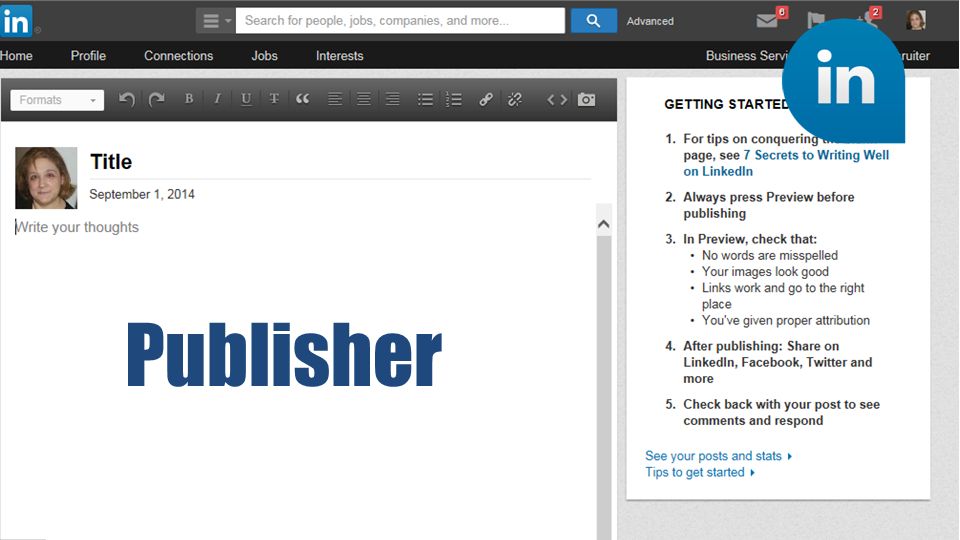Click the editor scrollbar up arrow
Viewport: 960px width, 540px height.
(604, 224)
